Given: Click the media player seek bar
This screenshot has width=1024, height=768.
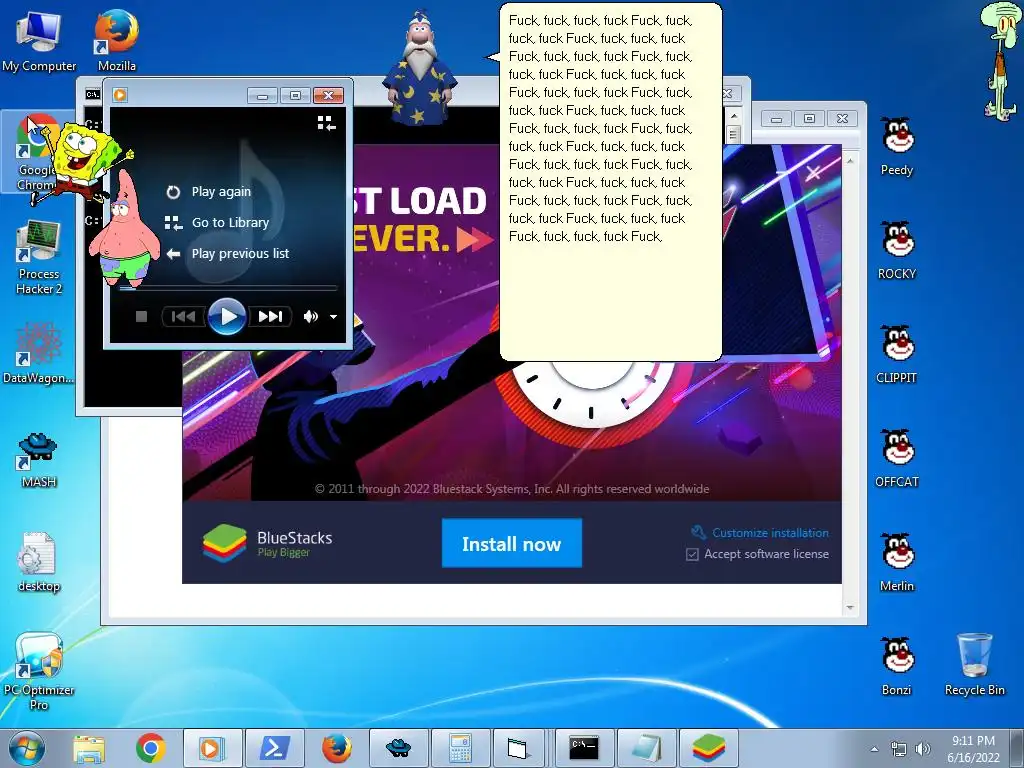Looking at the screenshot, I should pyautogui.click(x=228, y=287).
